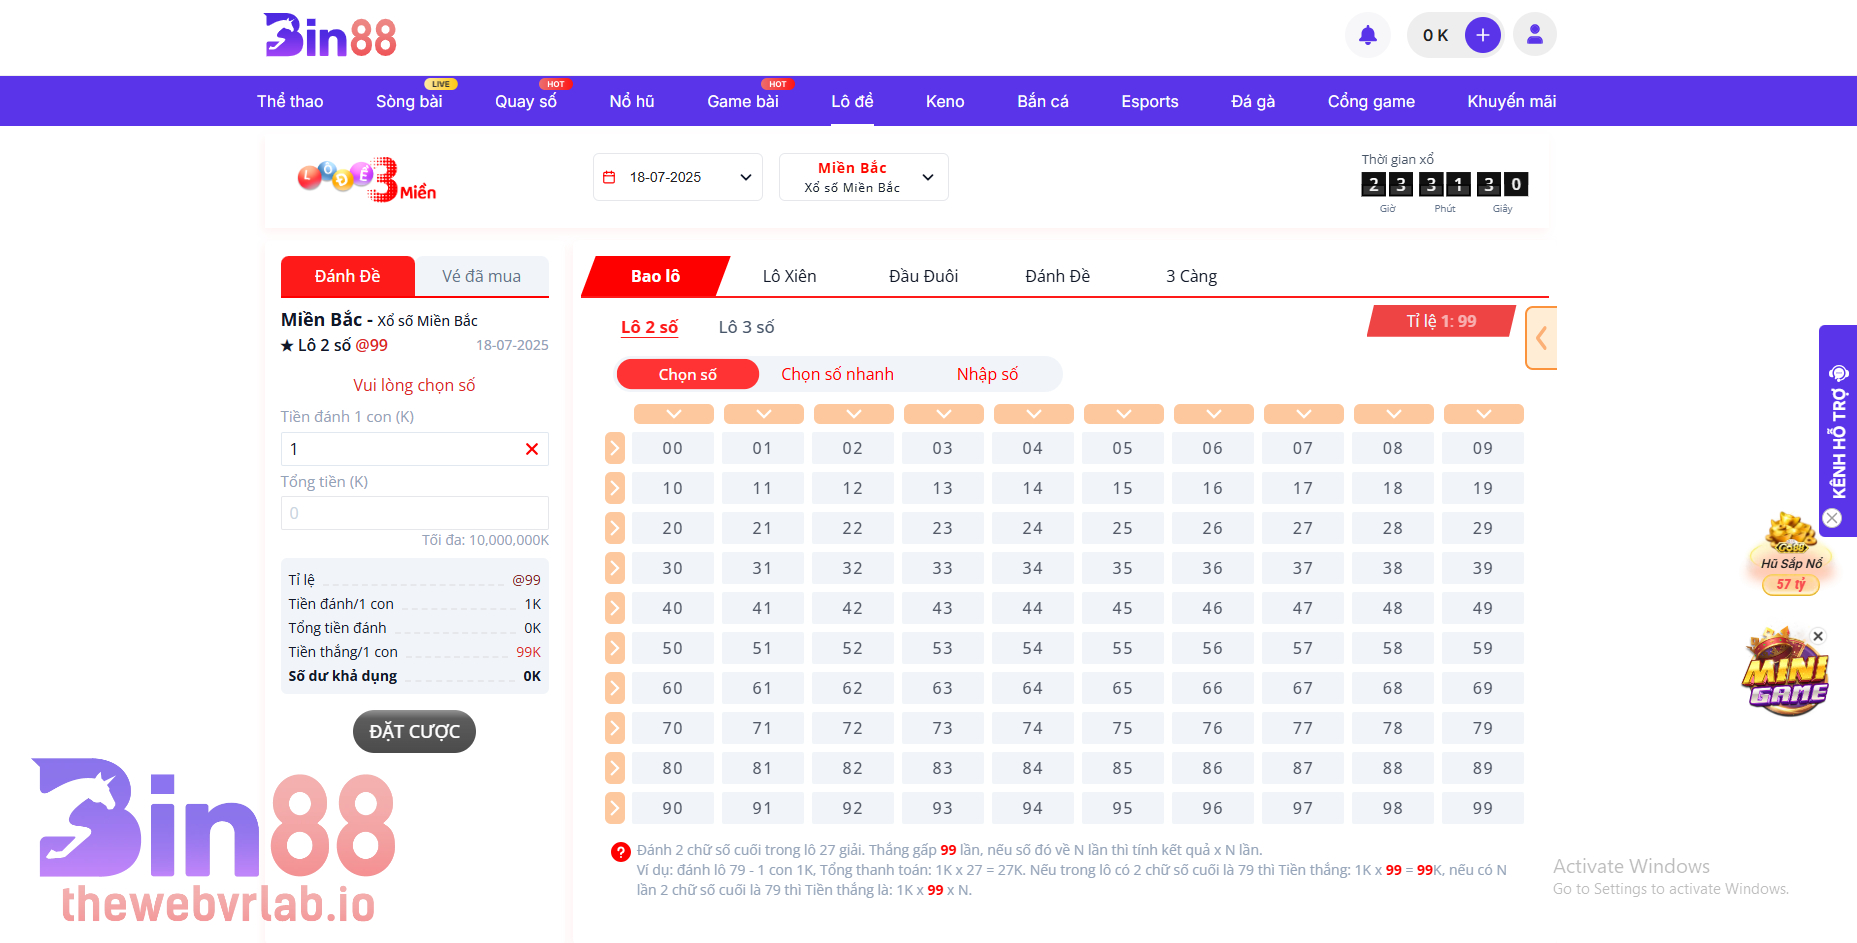Open the 18-07-2025 date dropdown
Screen dimensions: 1857x943
677,176
